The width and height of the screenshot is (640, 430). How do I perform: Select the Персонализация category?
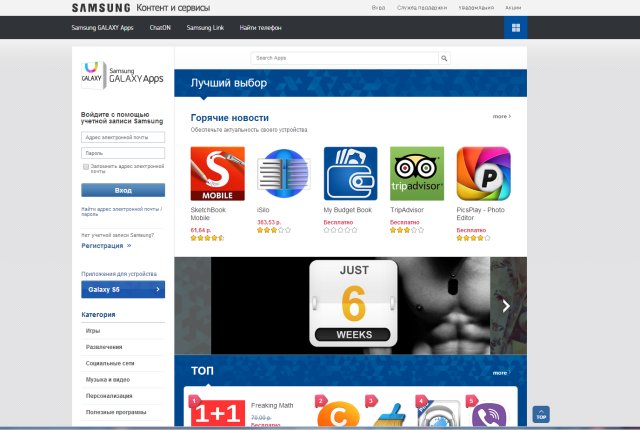point(123,396)
